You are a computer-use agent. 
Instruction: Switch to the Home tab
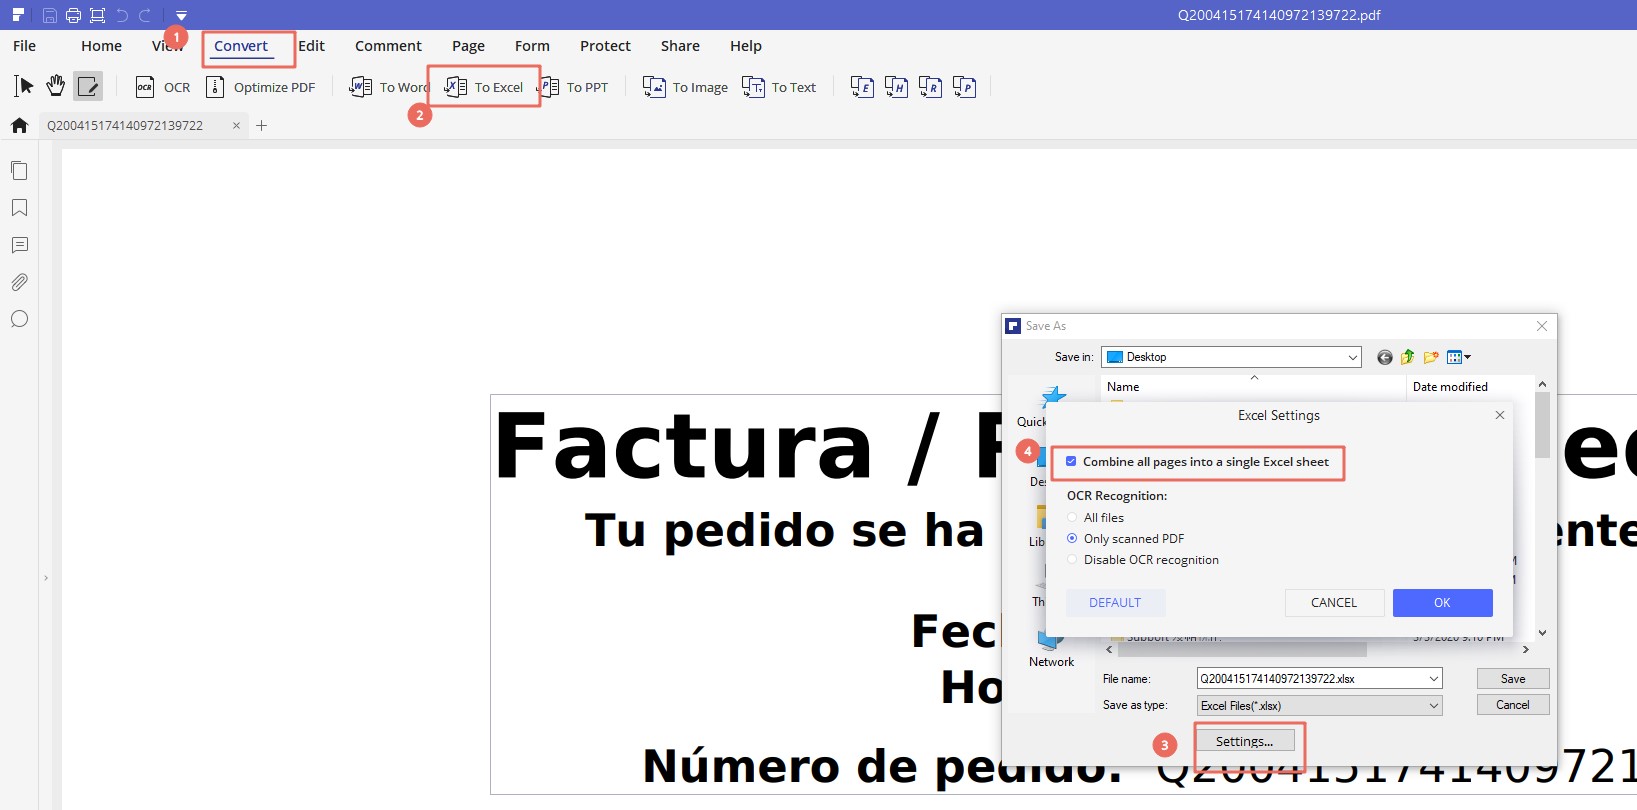(101, 46)
